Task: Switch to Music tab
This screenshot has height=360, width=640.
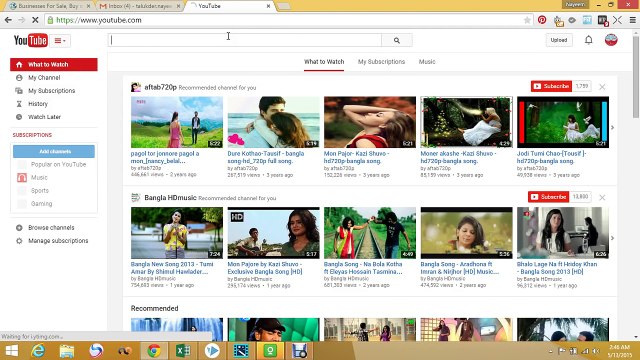Action: coord(427,62)
